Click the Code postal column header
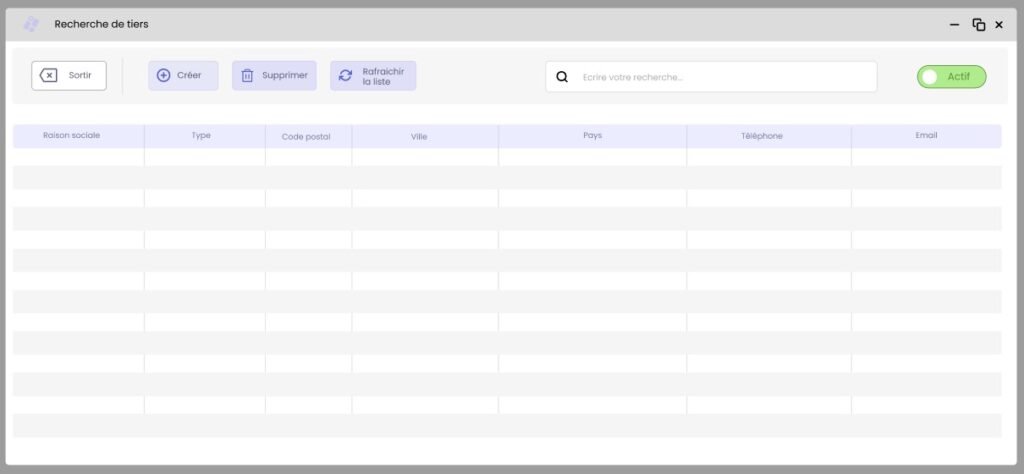 pos(306,136)
